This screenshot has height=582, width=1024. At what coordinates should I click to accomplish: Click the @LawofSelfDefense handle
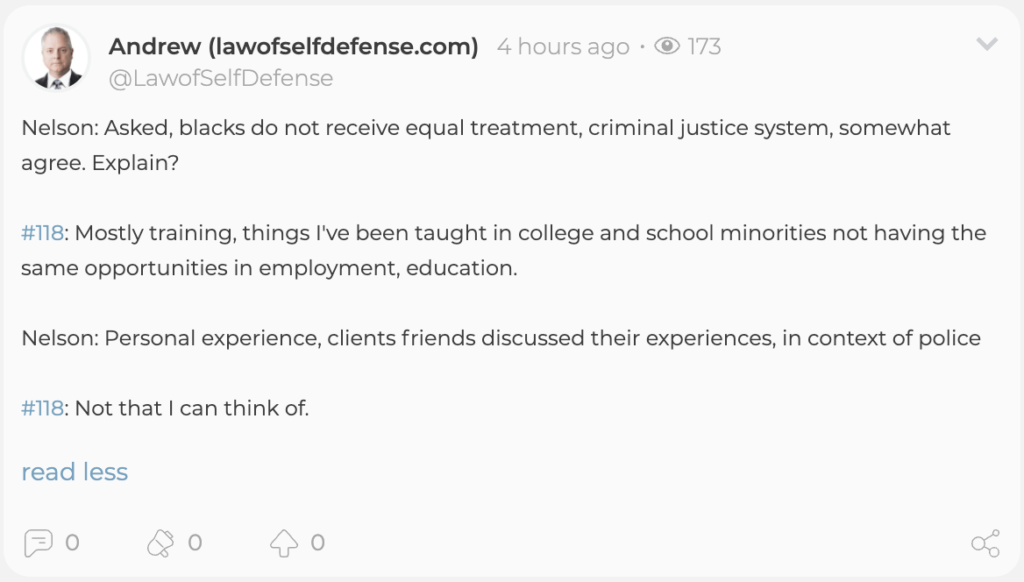pyautogui.click(x=221, y=78)
